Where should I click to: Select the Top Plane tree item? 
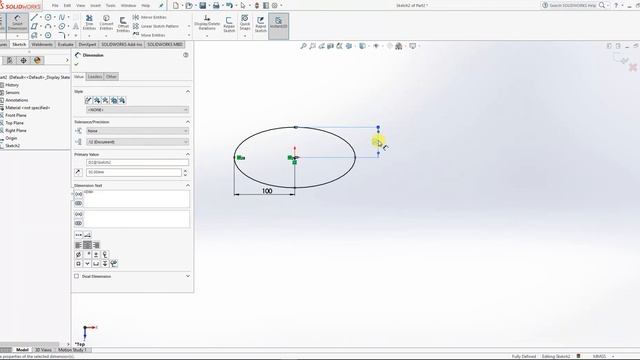14,123
